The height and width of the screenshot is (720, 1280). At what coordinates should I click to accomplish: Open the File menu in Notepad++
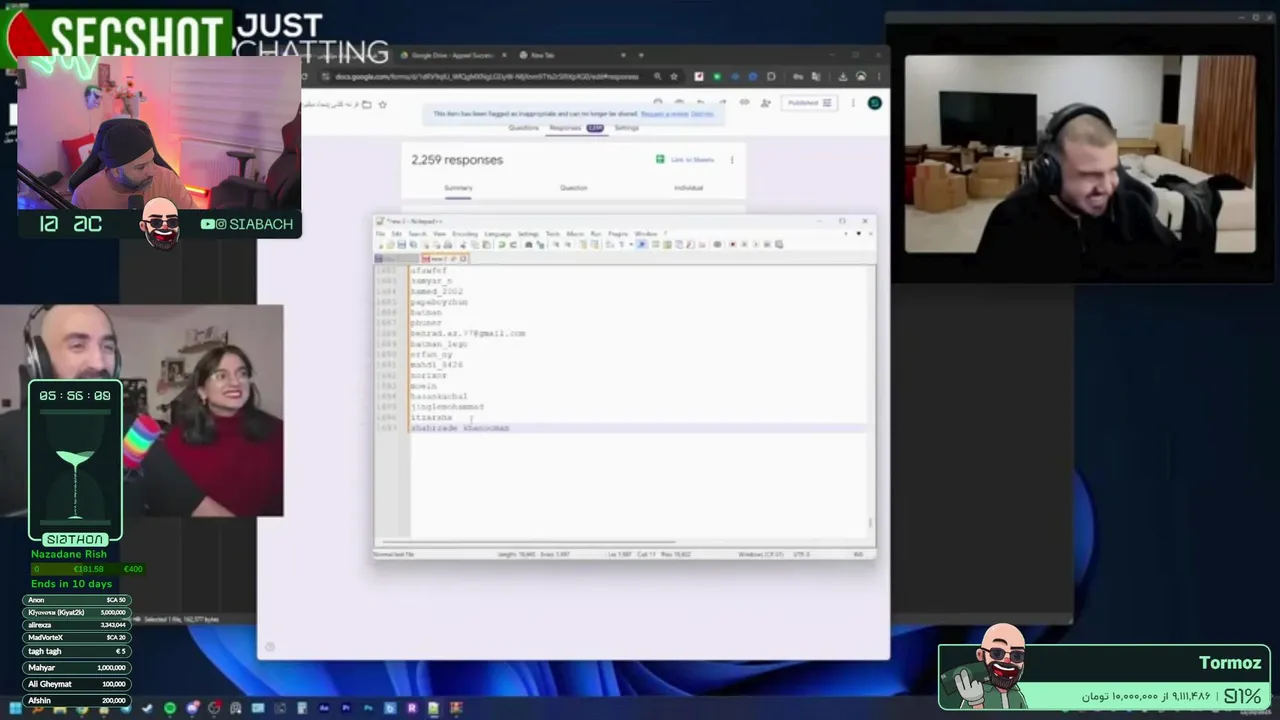(x=380, y=234)
